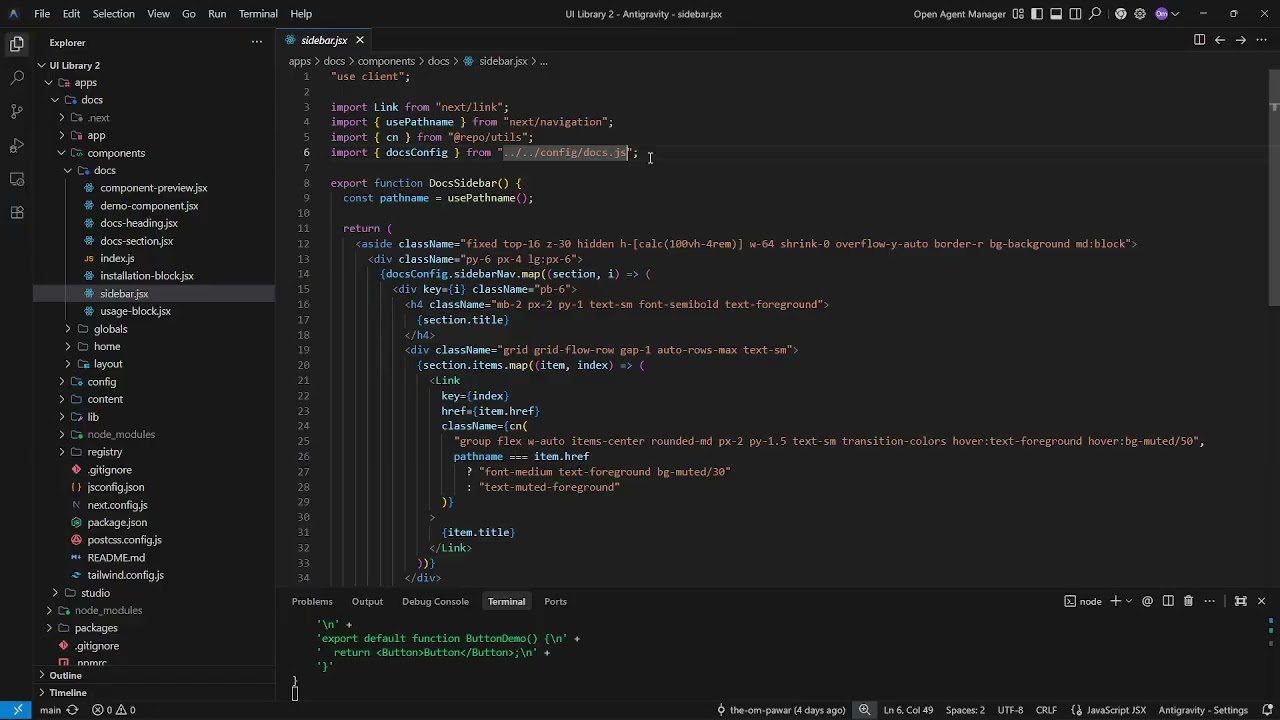Click the zoom magnifier icon in status bar
1280x720 pixels.
coord(864,710)
